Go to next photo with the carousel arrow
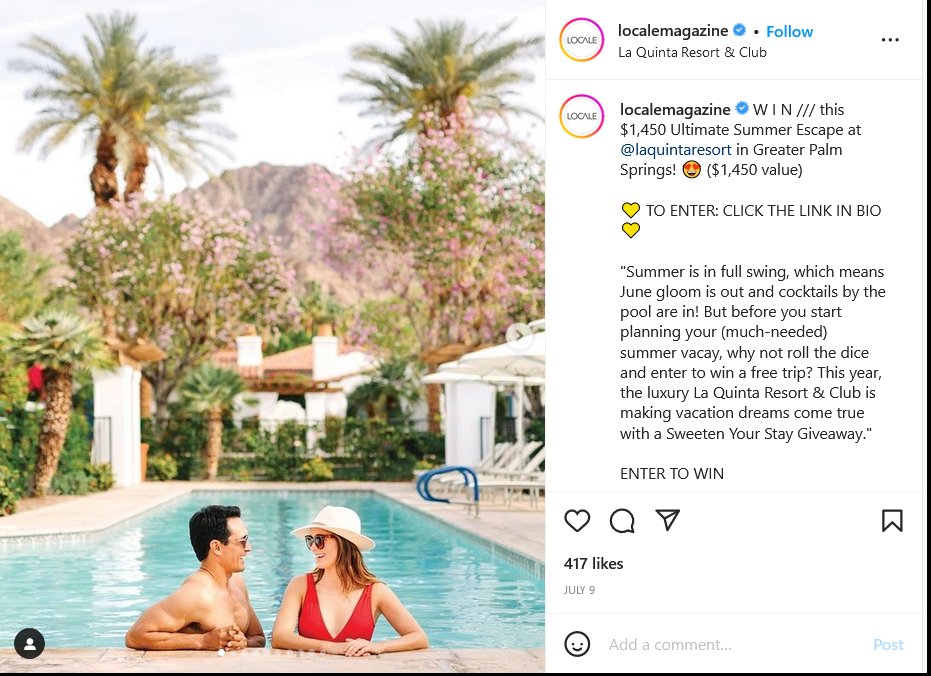Viewport: 931px width, 676px height. point(518,336)
